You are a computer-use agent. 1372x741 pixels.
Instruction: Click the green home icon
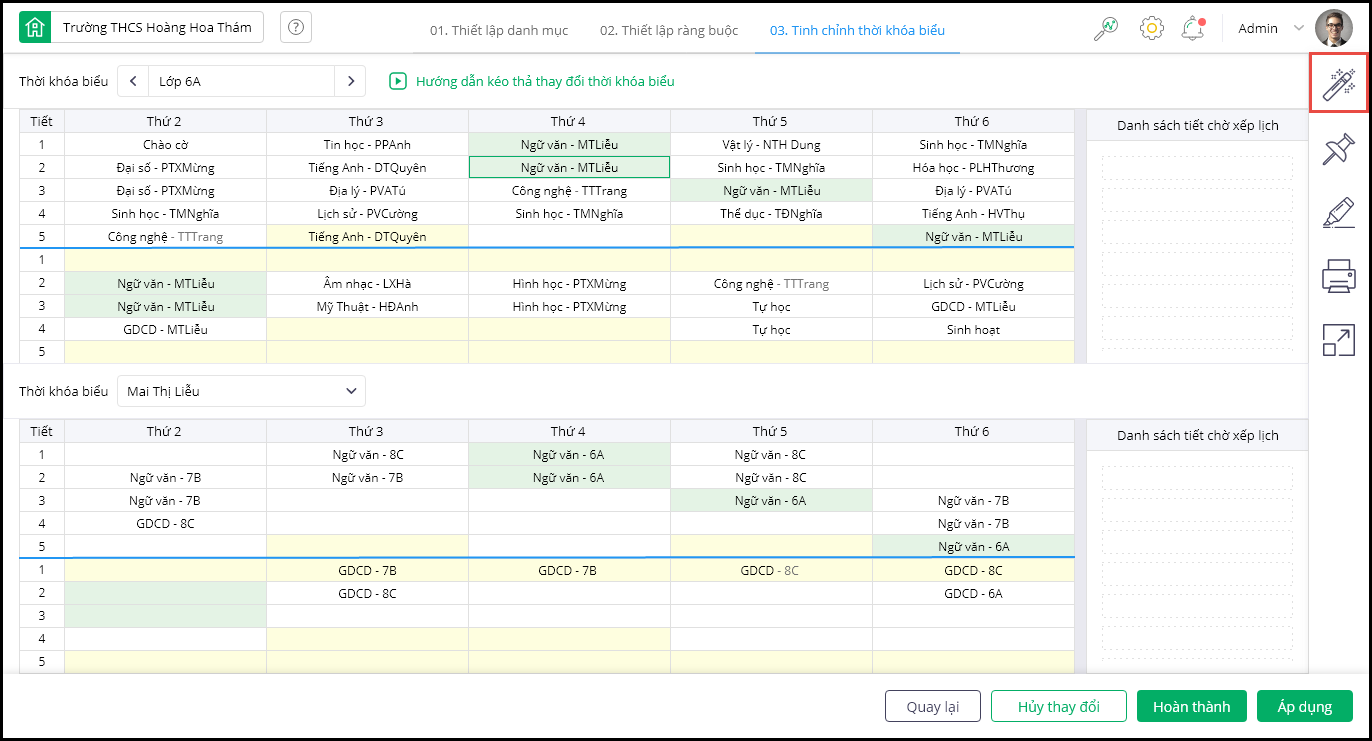pyautogui.click(x=34, y=28)
